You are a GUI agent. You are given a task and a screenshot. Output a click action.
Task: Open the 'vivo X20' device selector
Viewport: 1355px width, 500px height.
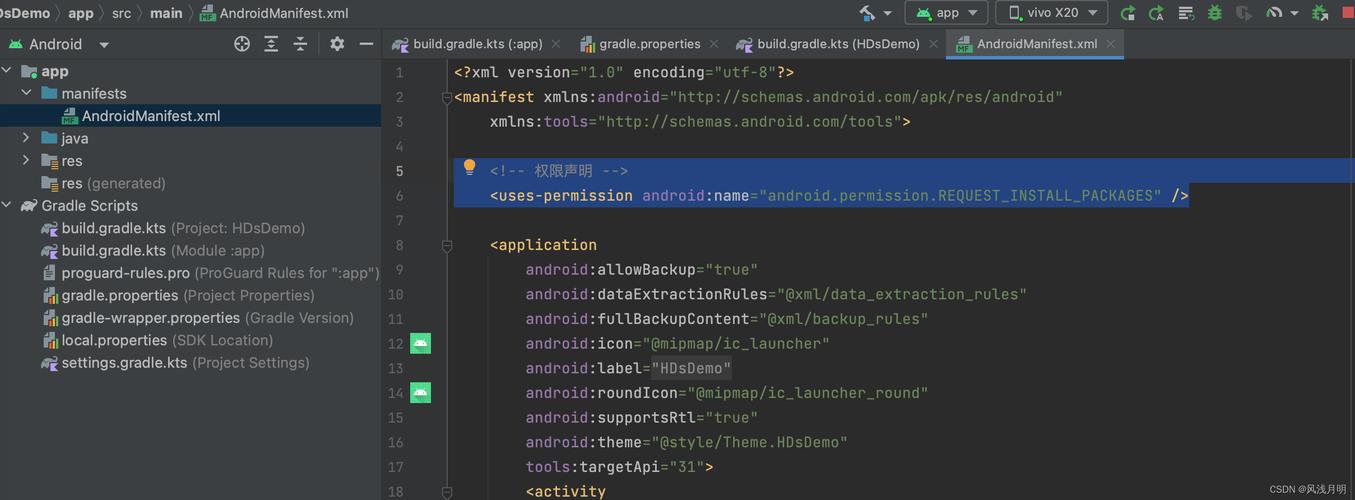pyautogui.click(x=1051, y=13)
